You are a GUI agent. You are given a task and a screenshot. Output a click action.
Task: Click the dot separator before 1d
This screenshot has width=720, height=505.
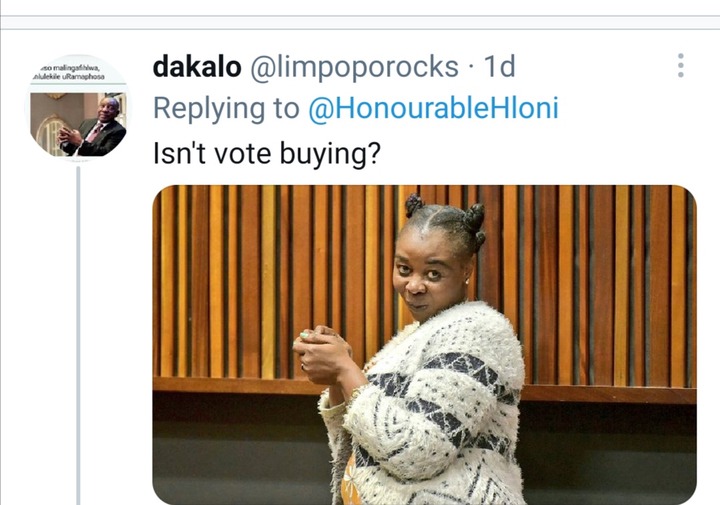[x=471, y=69]
